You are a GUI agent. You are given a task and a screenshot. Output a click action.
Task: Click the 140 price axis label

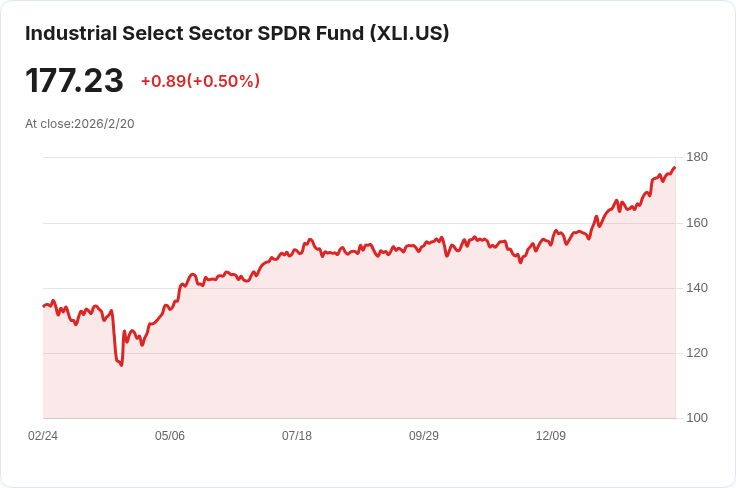coord(697,288)
